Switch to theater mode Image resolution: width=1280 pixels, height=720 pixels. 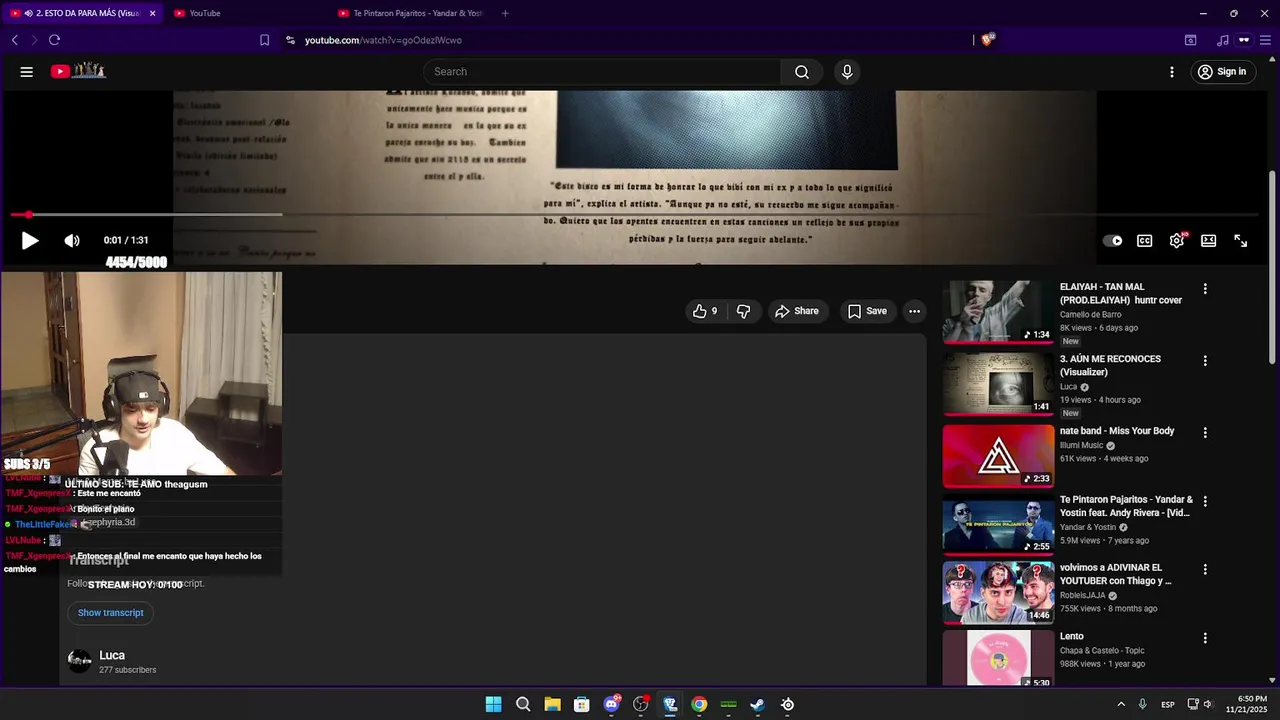pyautogui.click(x=1208, y=241)
